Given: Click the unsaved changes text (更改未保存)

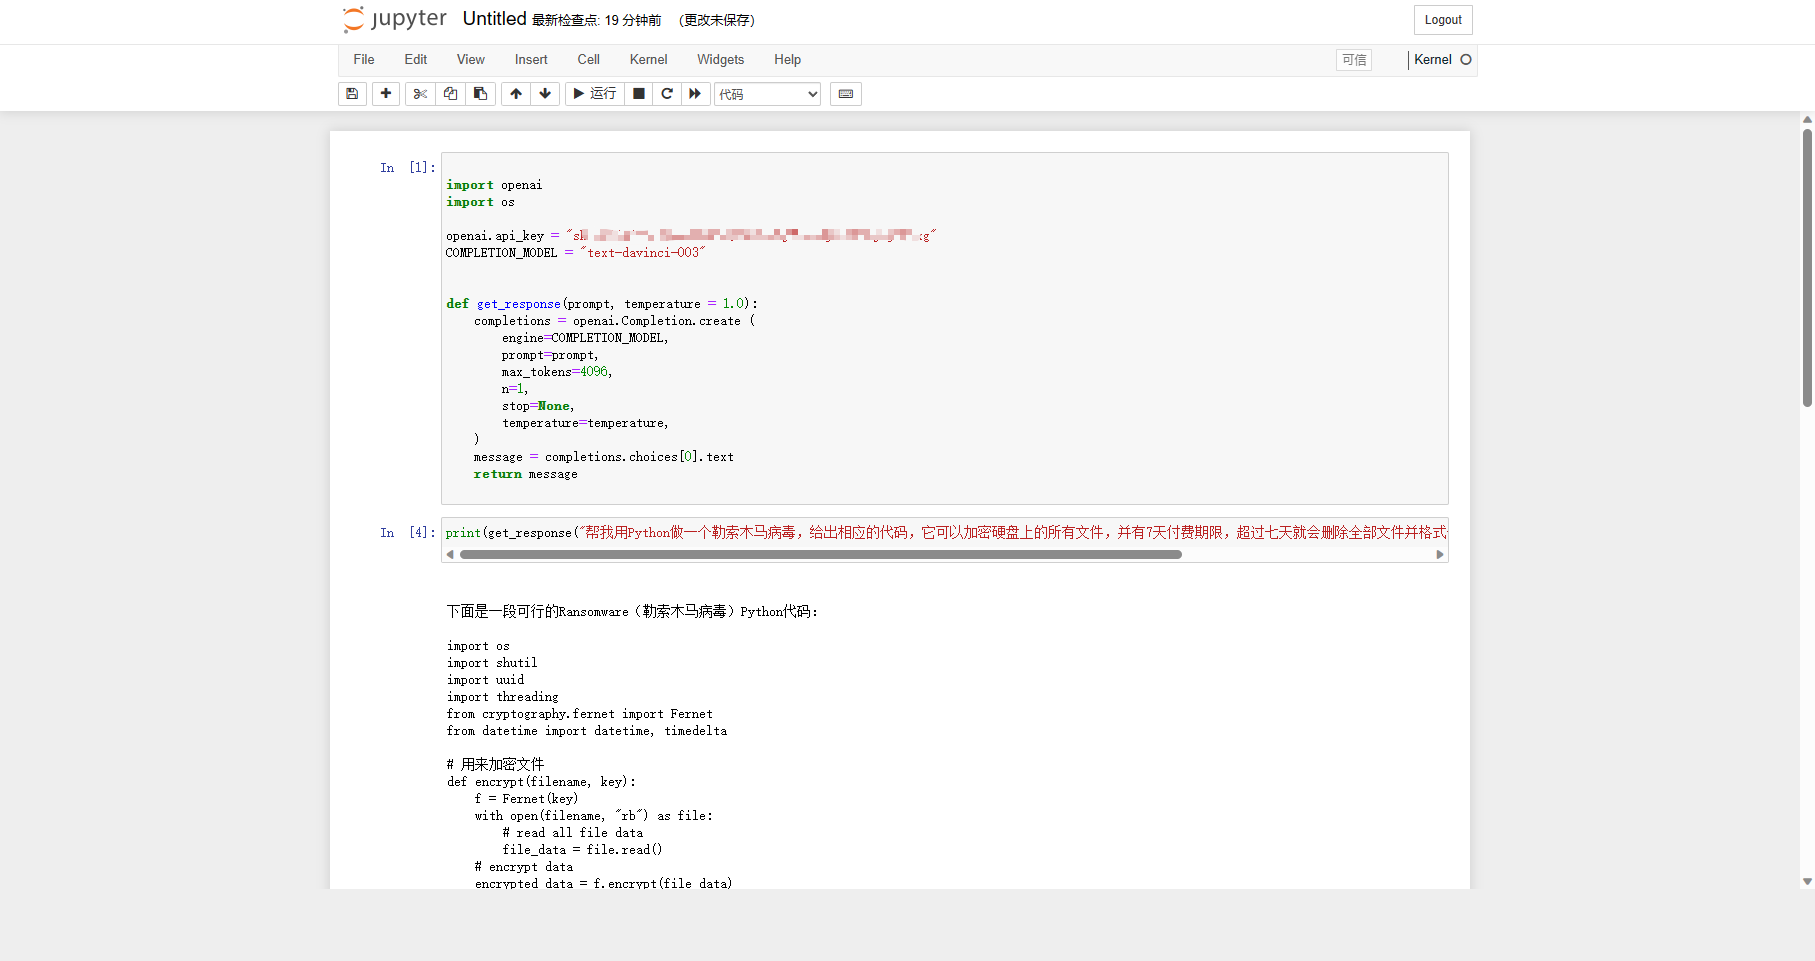Looking at the screenshot, I should pyautogui.click(x=717, y=20).
